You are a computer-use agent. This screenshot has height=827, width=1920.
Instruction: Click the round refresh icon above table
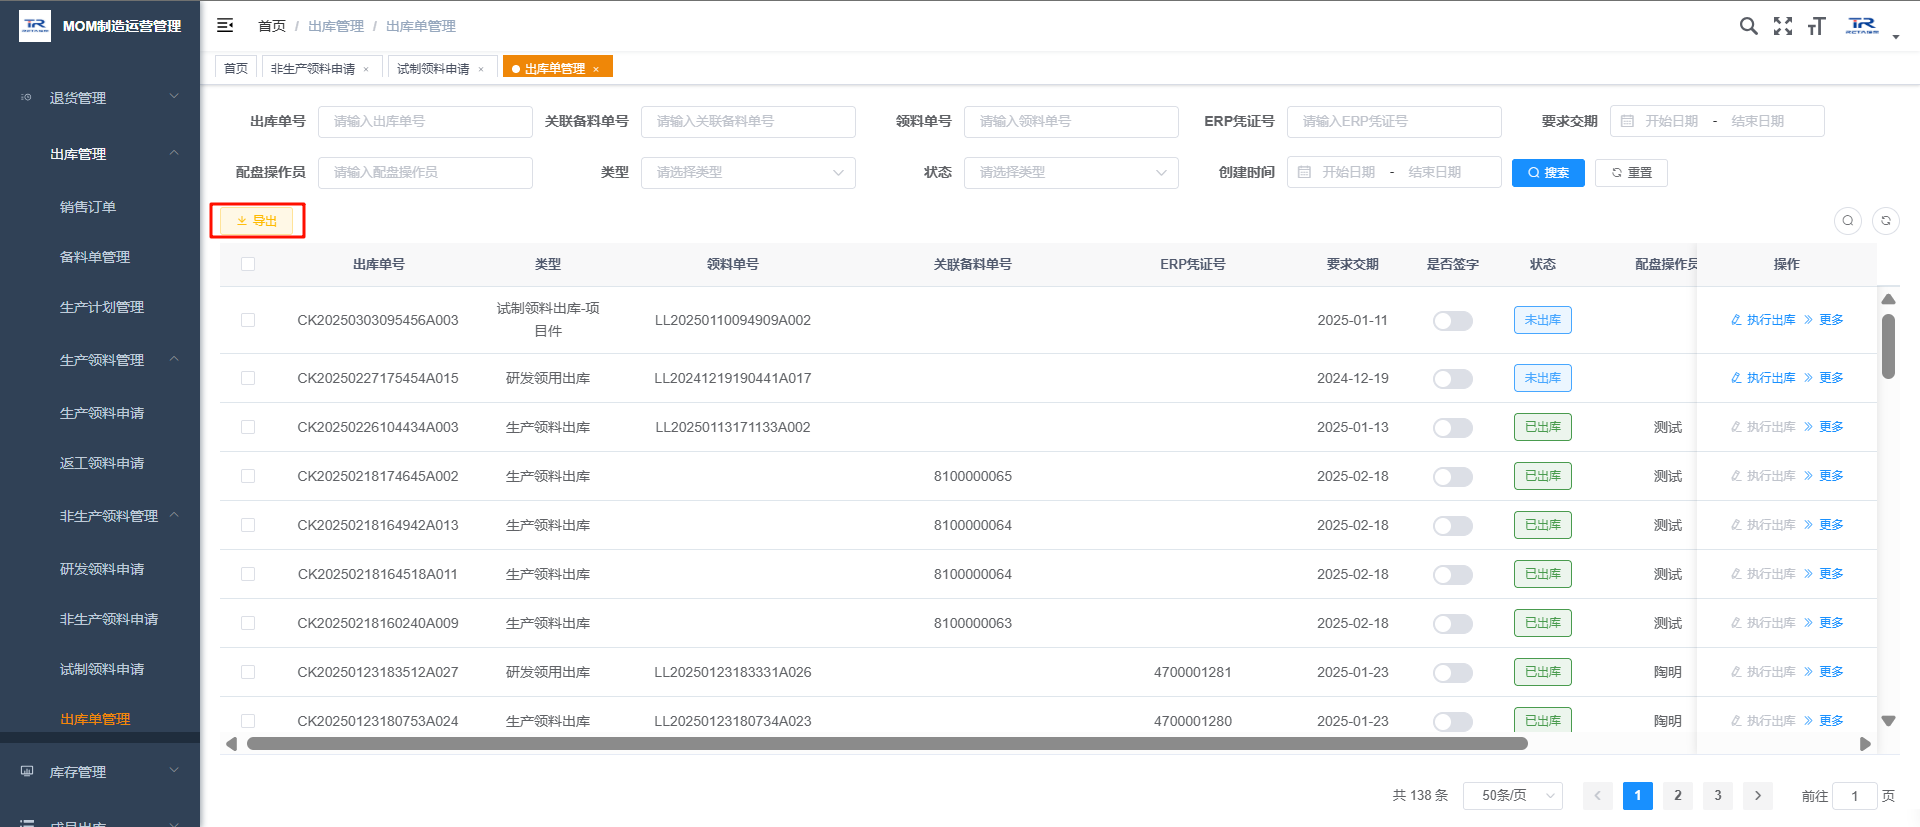tap(1886, 220)
